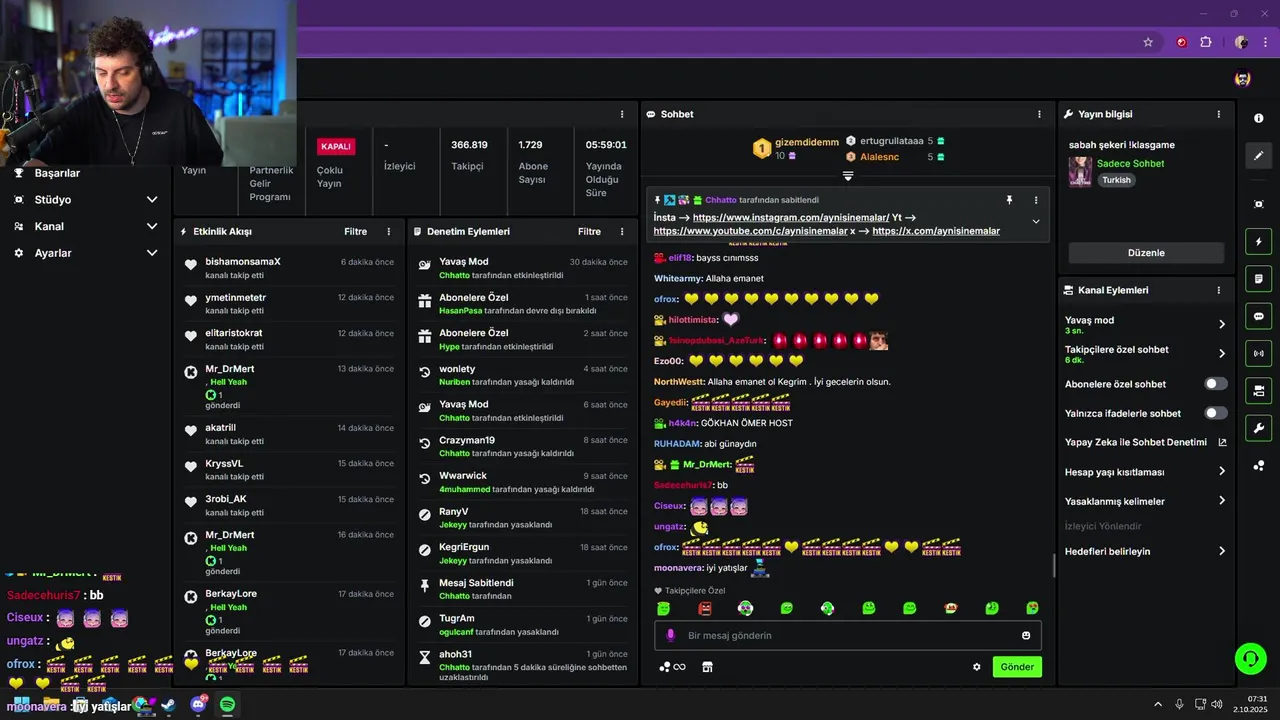This screenshot has width=1280, height=720.
Task: Open channel points icon in right rail
Action: [x=1258, y=466]
